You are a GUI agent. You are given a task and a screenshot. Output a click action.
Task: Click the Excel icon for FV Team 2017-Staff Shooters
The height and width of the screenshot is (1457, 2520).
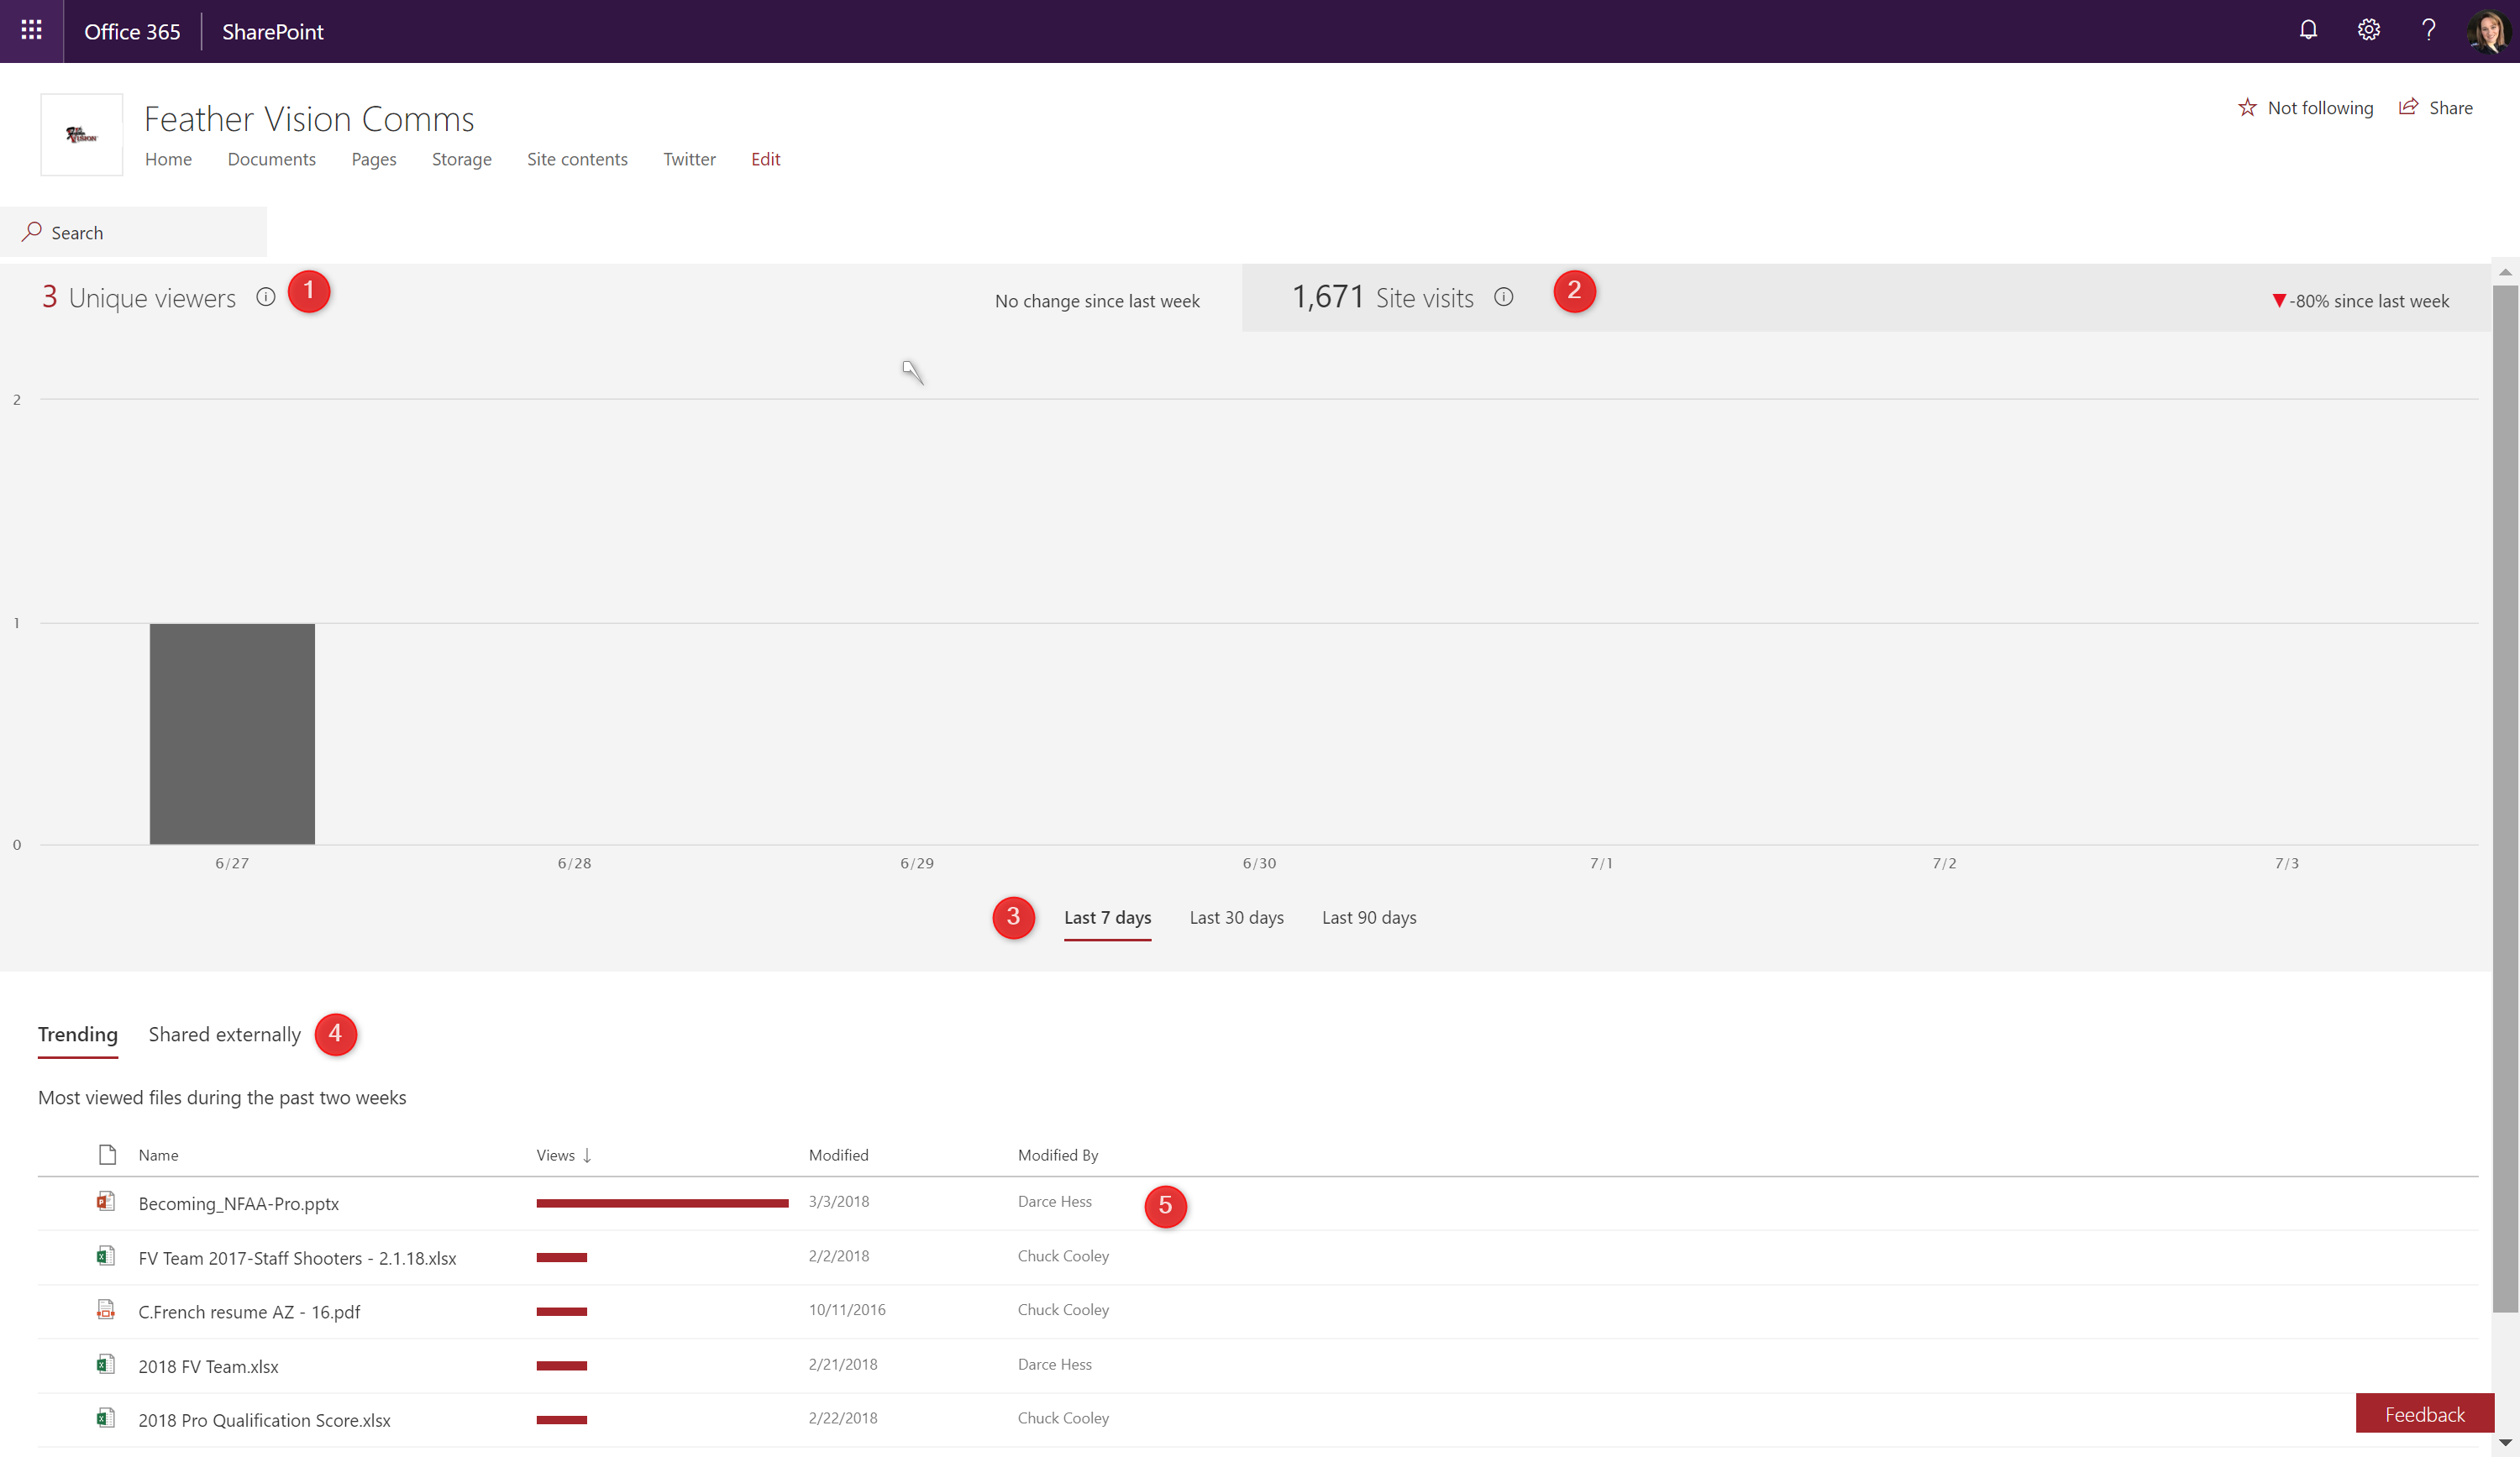pos(105,1255)
